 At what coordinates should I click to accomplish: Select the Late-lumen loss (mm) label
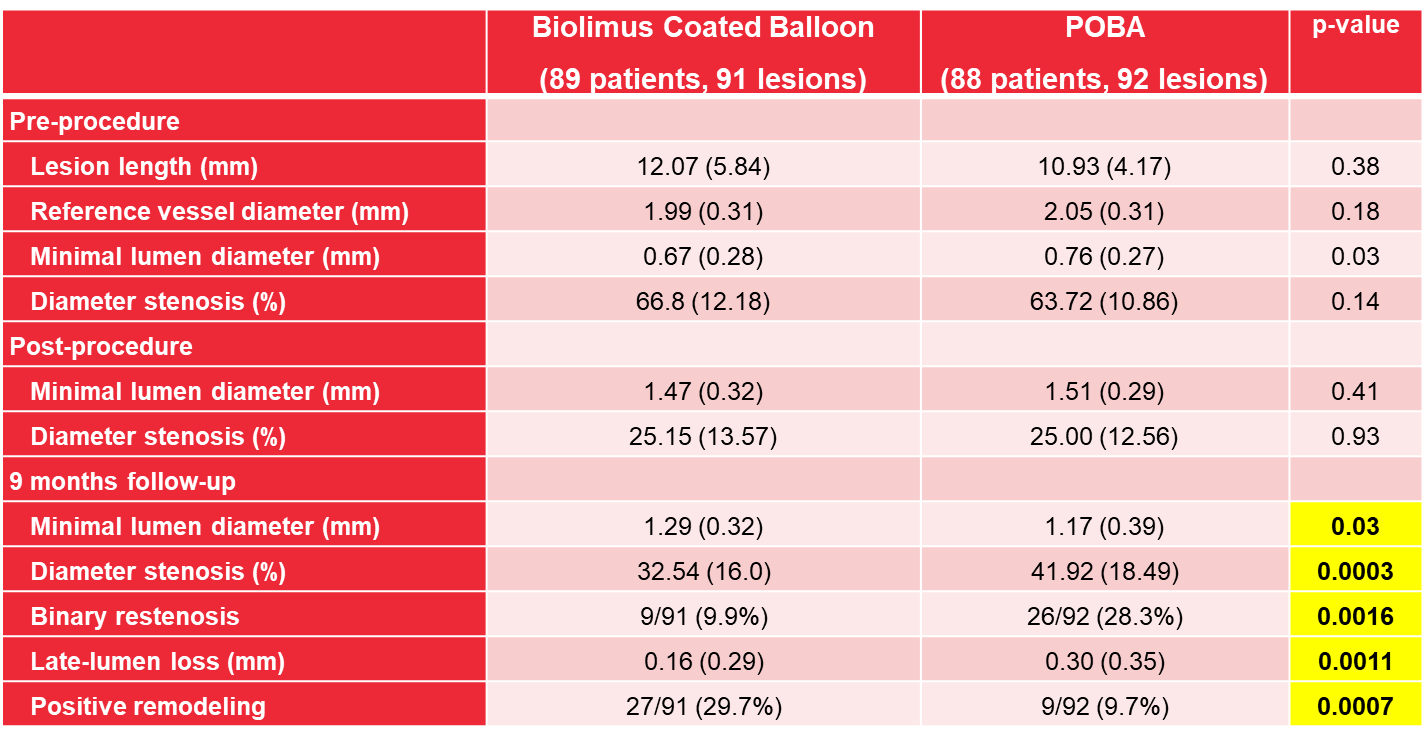(157, 661)
